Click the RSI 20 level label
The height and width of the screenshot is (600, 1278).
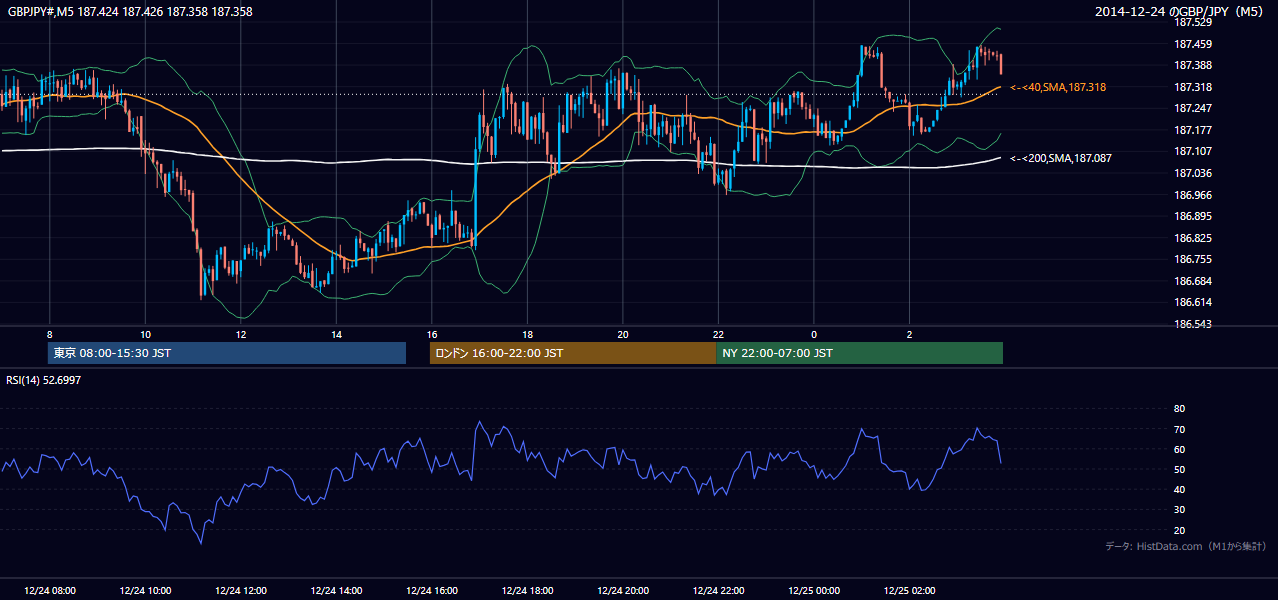1179,530
